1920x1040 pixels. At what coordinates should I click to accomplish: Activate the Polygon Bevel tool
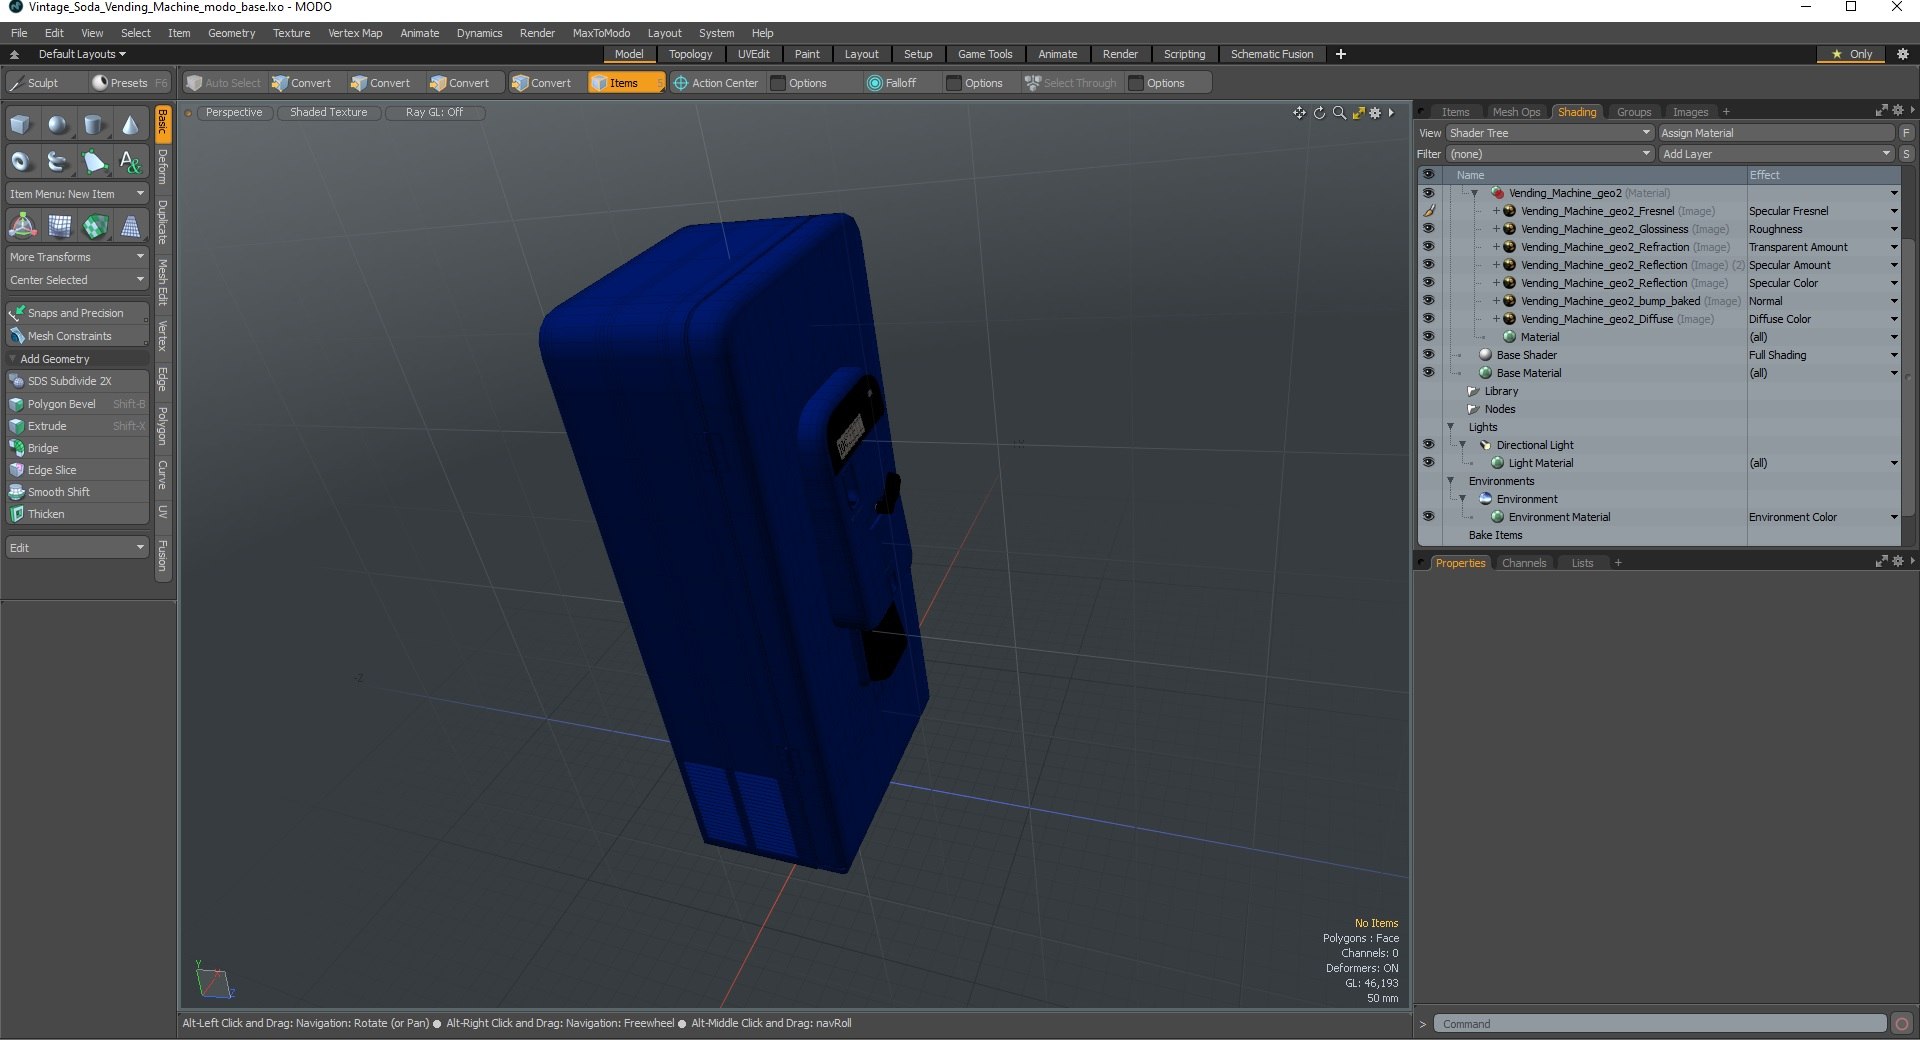77,404
